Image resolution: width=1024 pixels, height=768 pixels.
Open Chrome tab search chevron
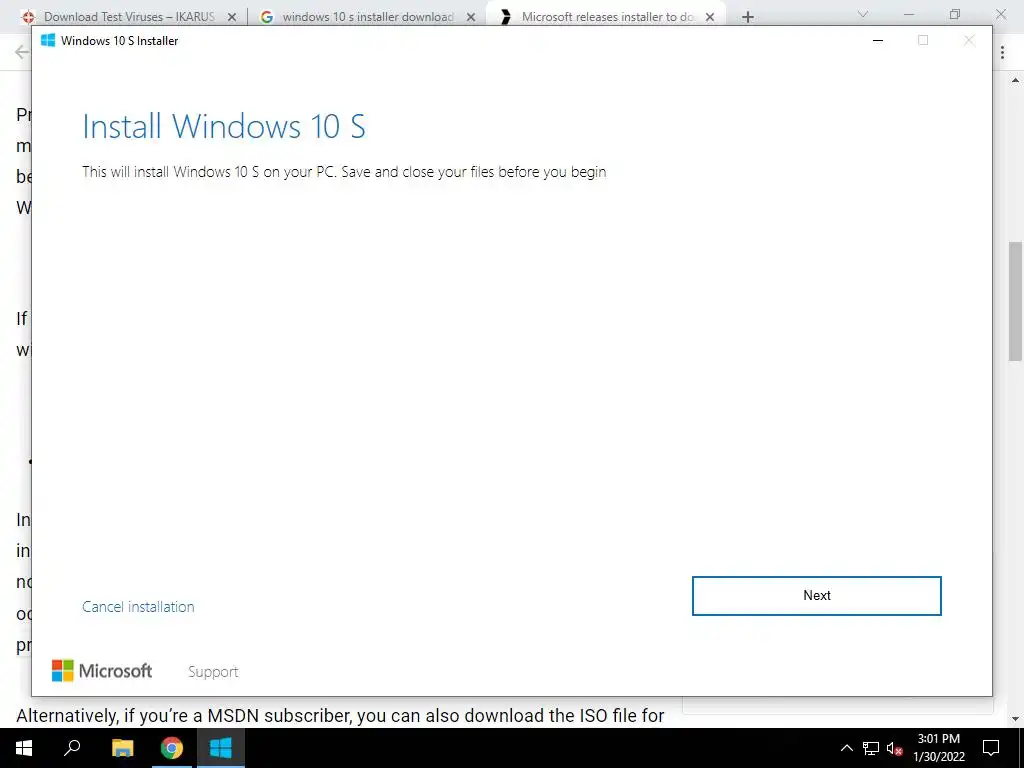[x=863, y=14]
